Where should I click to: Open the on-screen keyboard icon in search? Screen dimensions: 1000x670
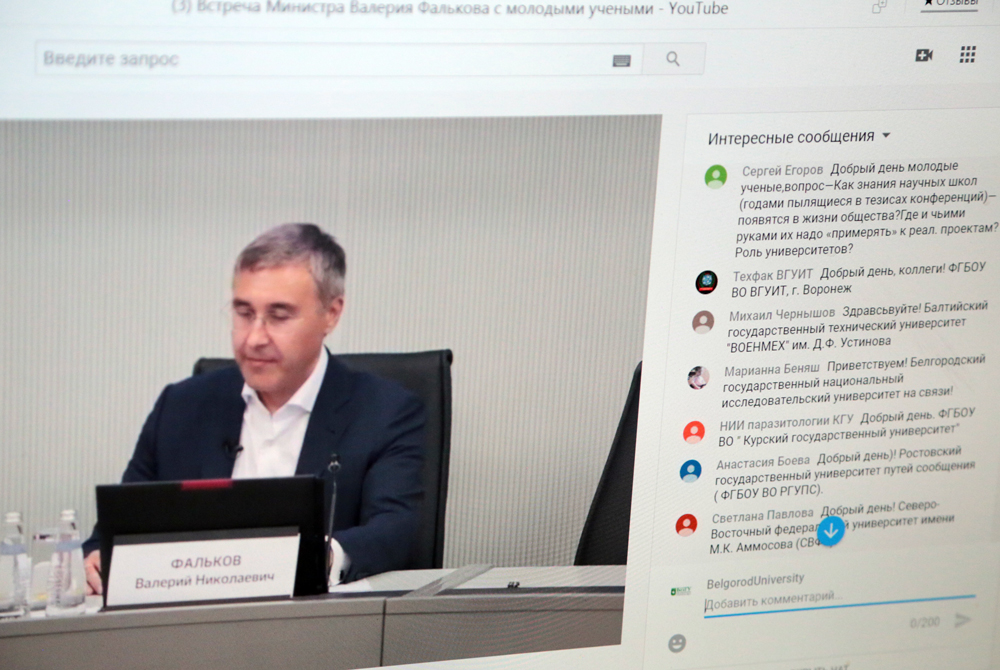coord(621,61)
